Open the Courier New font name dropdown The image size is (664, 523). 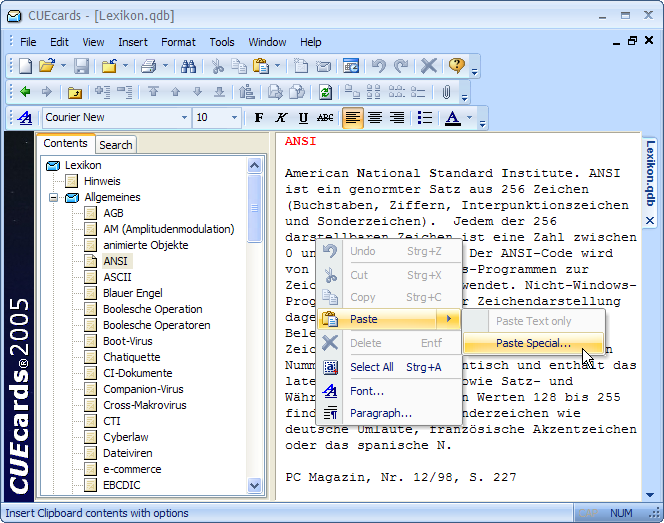(x=184, y=118)
